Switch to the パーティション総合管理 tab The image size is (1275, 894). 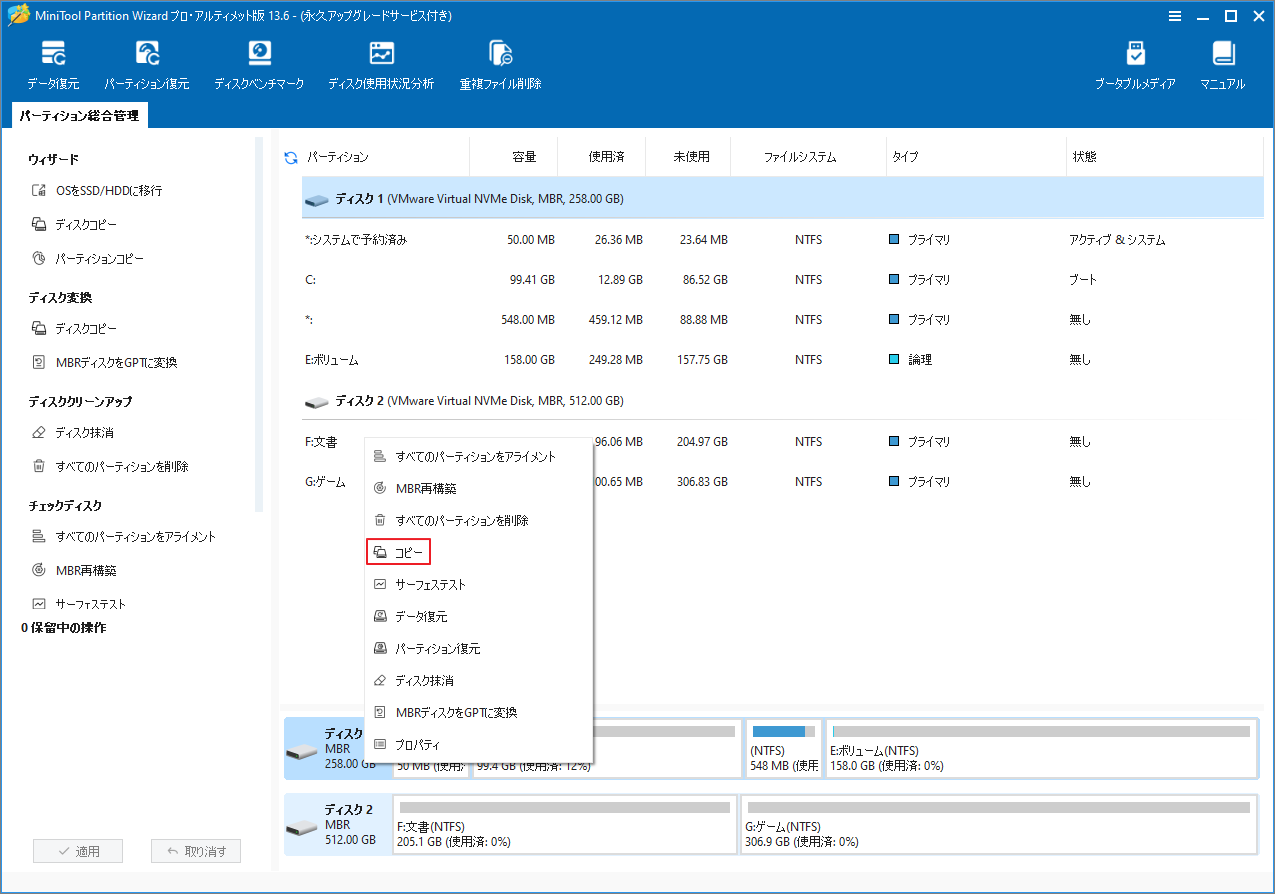click(79, 115)
